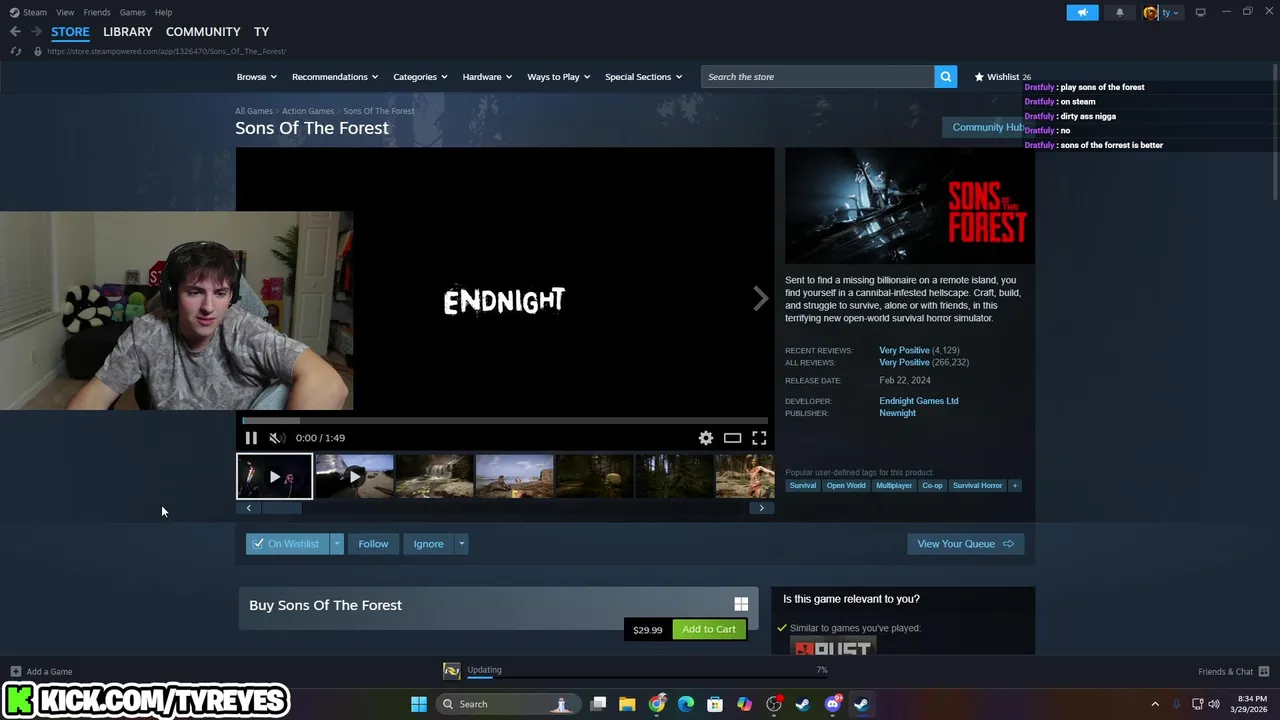Image resolution: width=1280 pixels, height=720 pixels.
Task: Open View Your Queue
Action: click(x=965, y=544)
